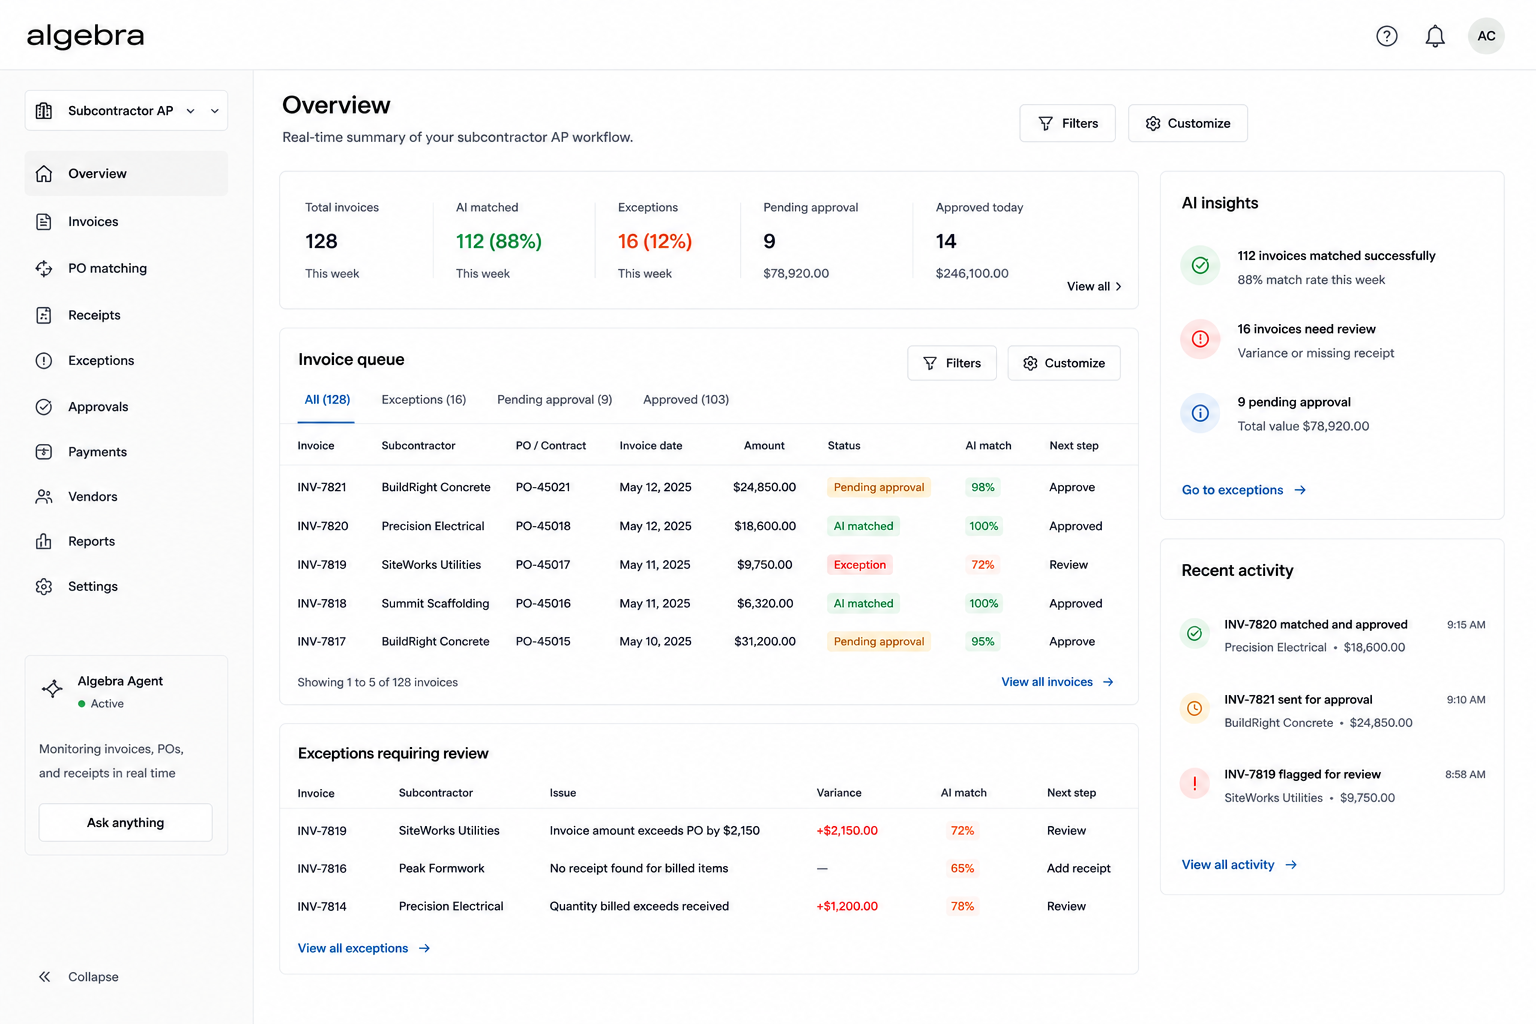
Task: Go to Invoices in the sidebar
Action: [x=126, y=222]
